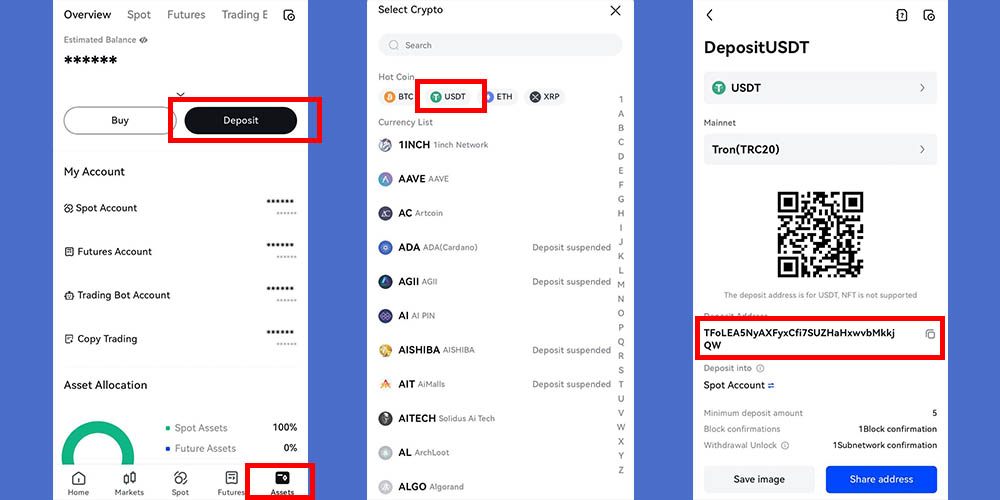
Task: Choose AAVE from currency list
Action: point(494,179)
